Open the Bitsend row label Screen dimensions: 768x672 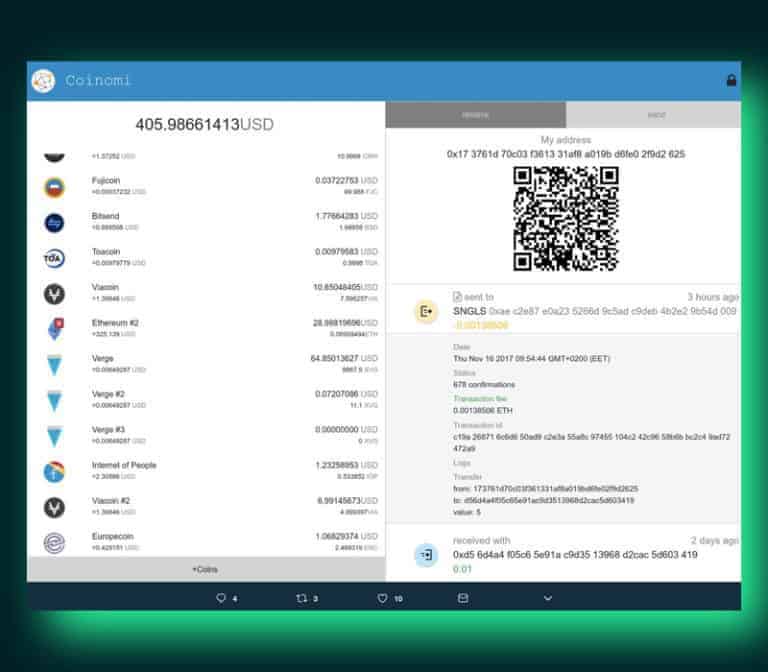tap(105, 216)
